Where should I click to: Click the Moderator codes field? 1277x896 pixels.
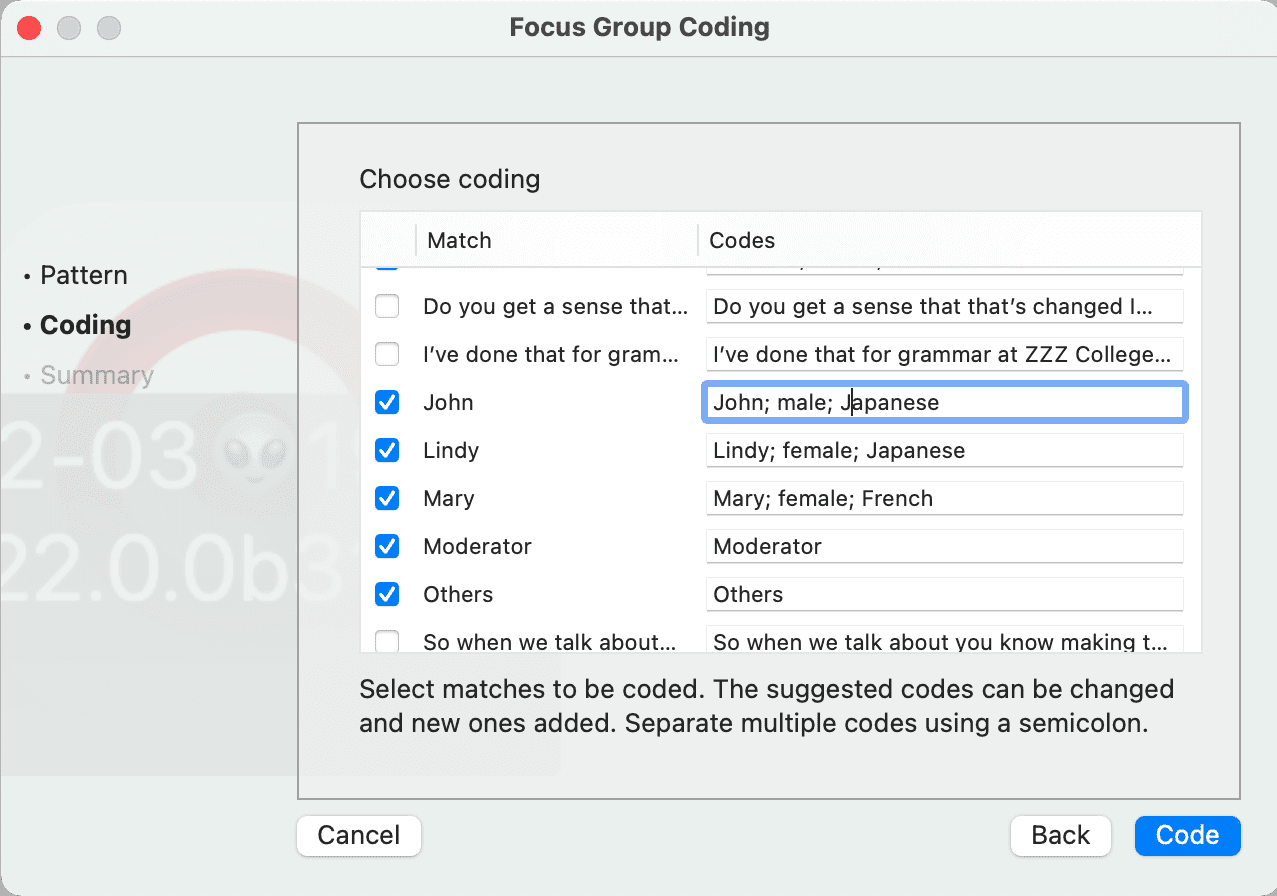point(945,546)
